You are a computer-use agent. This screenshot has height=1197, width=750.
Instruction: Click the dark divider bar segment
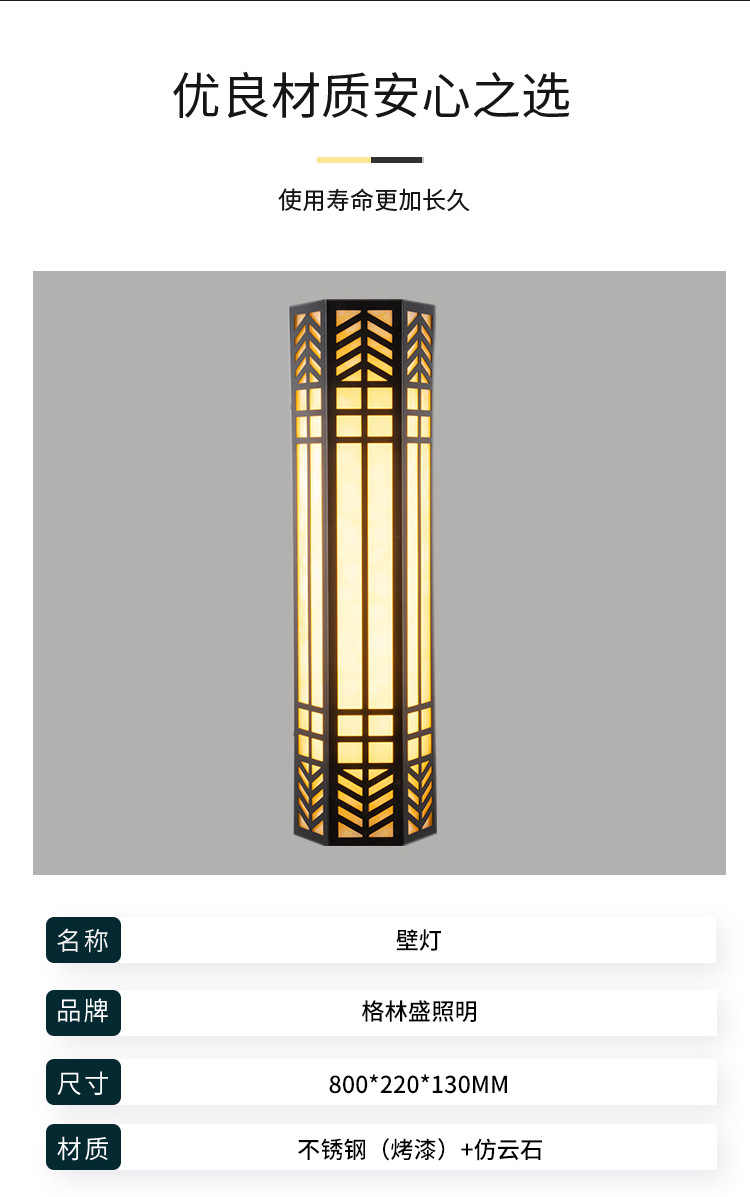(x=397, y=160)
